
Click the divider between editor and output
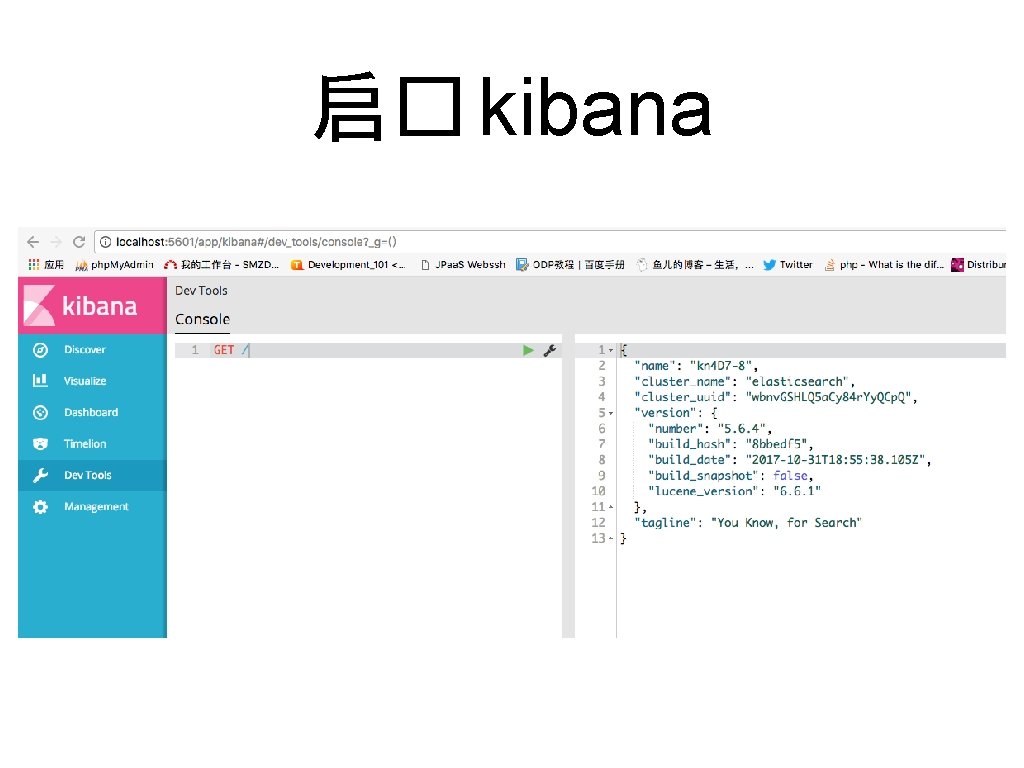pos(568,487)
